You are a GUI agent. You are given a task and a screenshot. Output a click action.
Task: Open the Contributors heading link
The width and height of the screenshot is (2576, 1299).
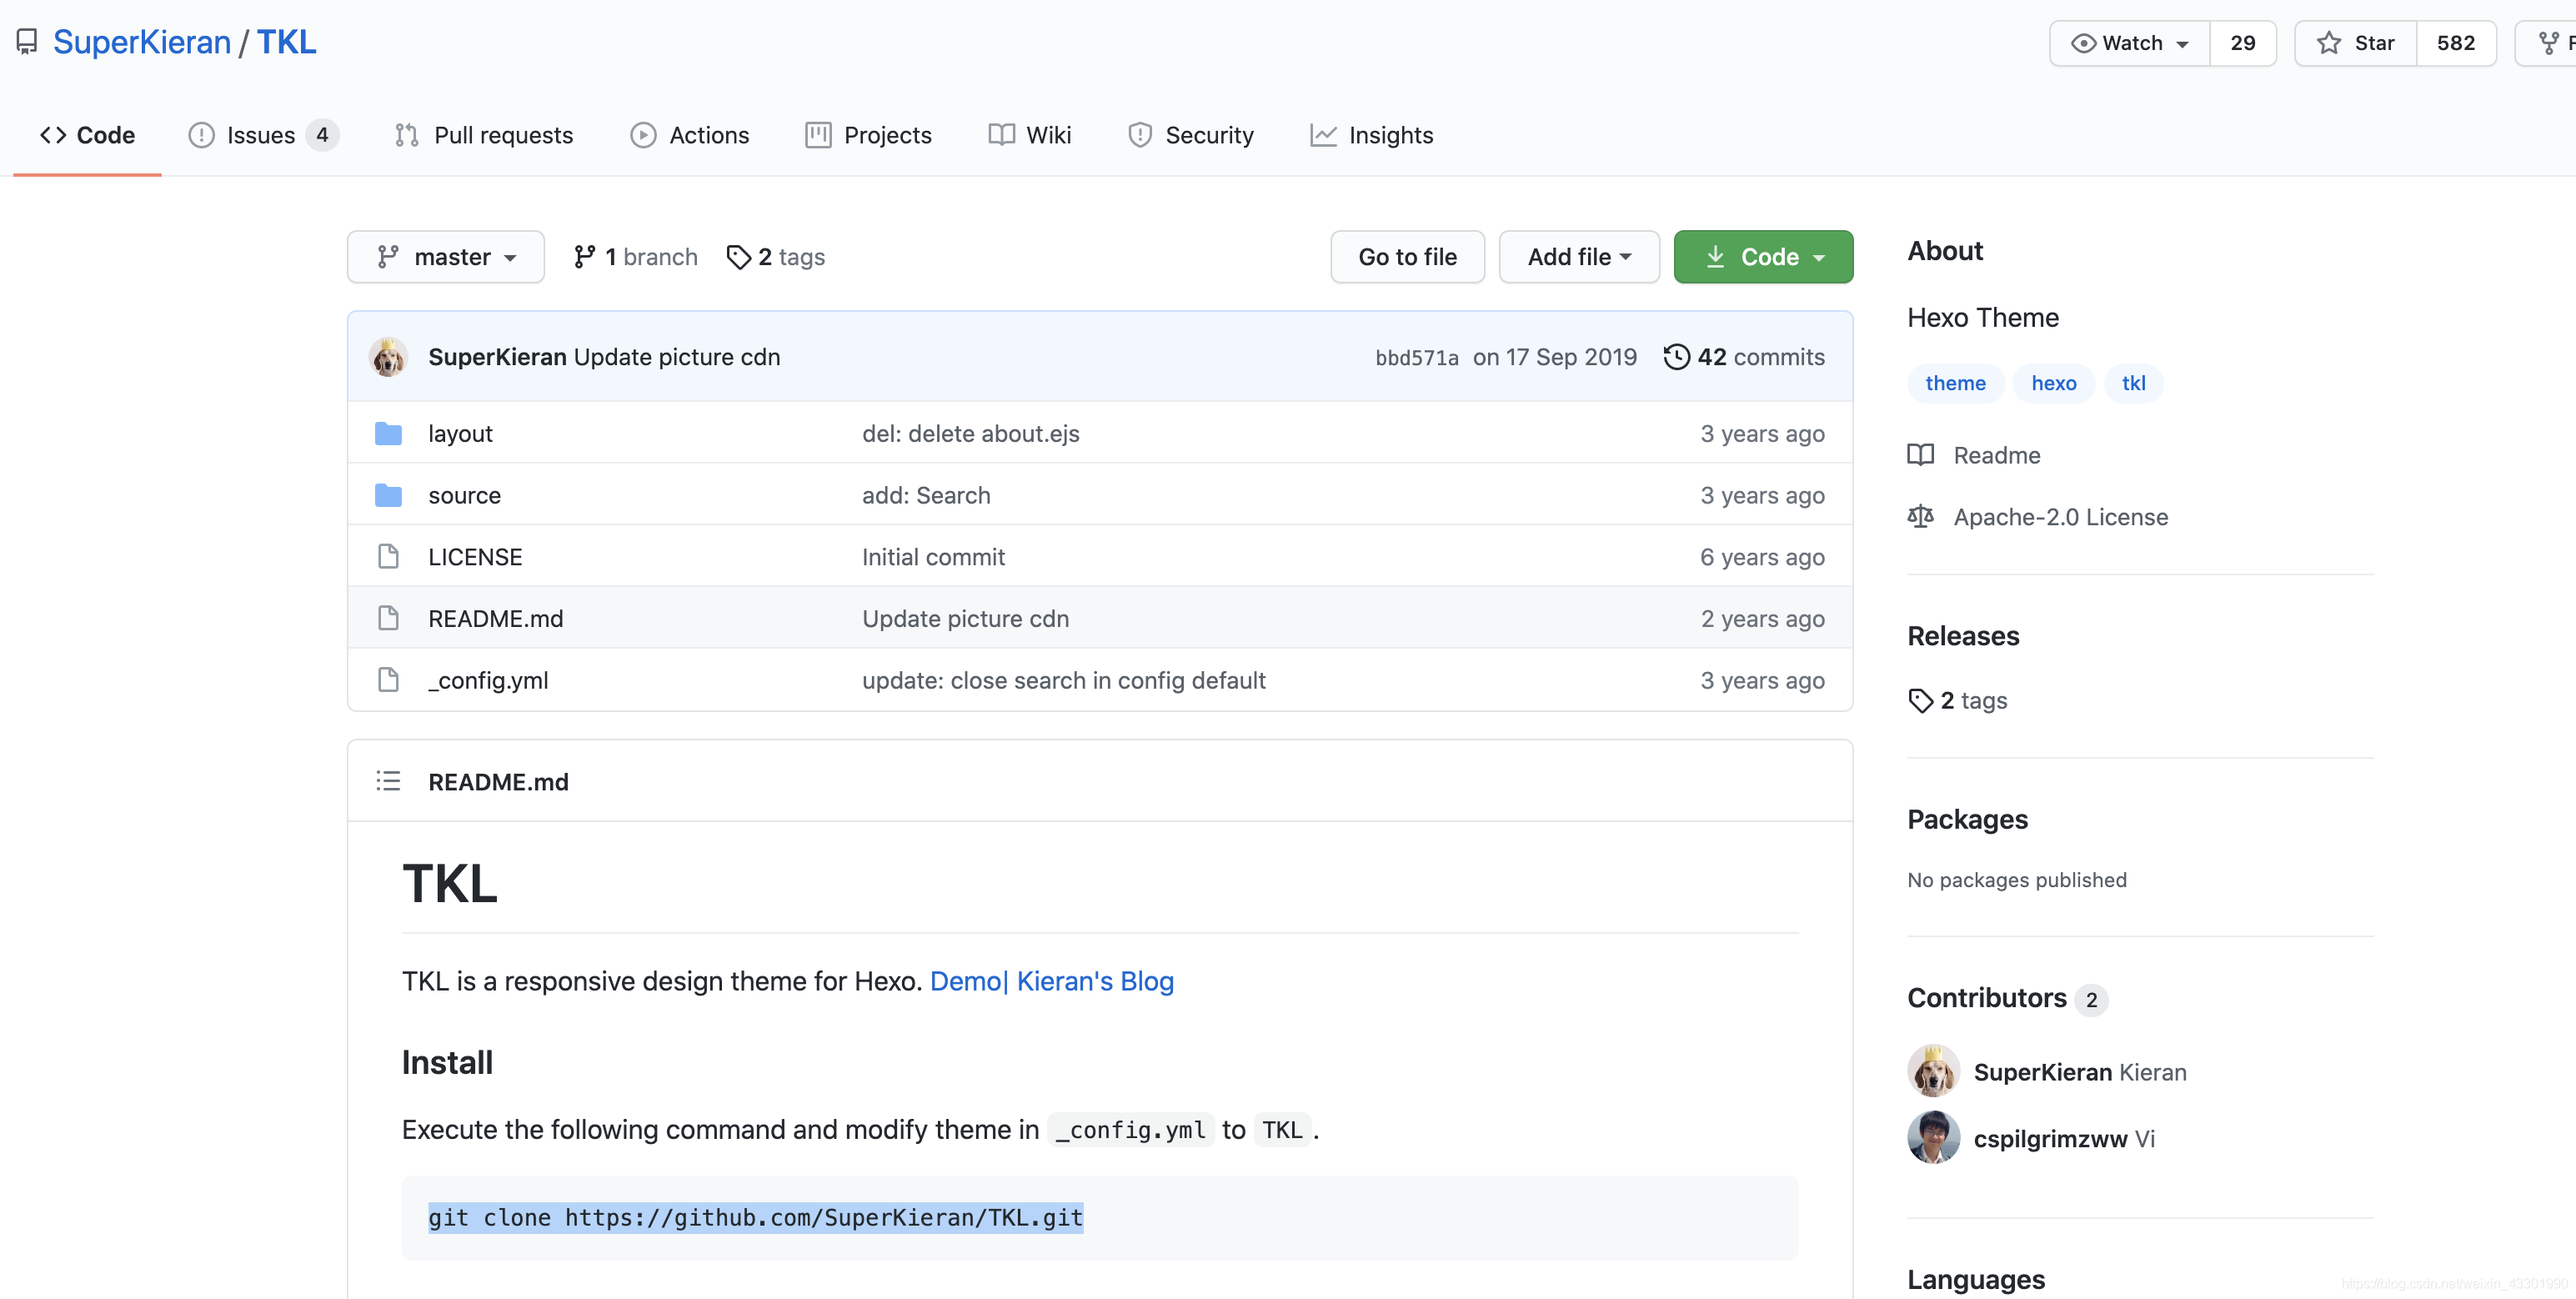click(1986, 998)
